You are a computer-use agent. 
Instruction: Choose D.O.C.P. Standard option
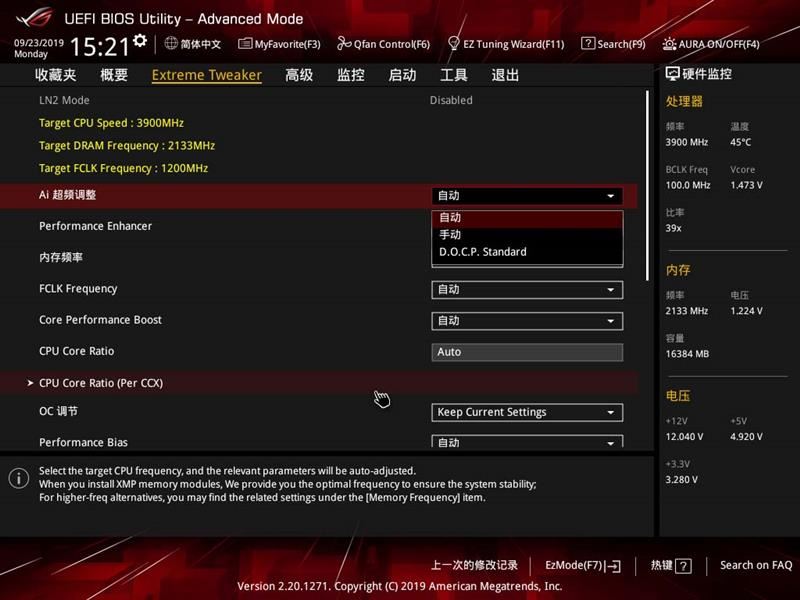[527, 252]
